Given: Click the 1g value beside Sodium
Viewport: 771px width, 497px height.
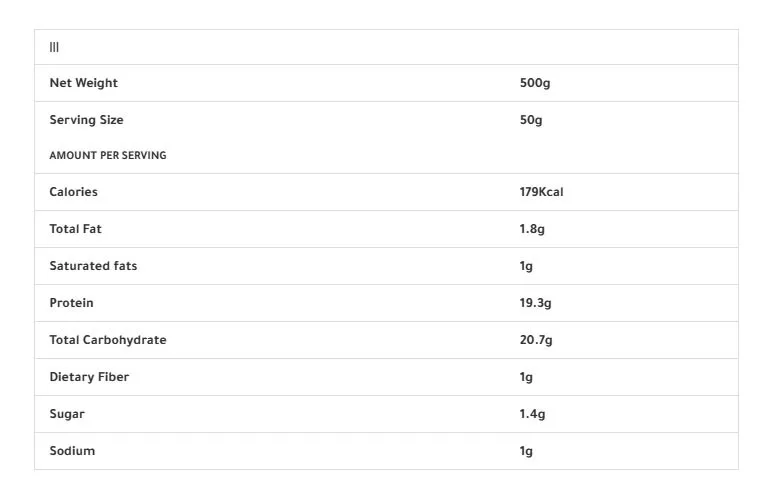Looking at the screenshot, I should (x=526, y=451).
